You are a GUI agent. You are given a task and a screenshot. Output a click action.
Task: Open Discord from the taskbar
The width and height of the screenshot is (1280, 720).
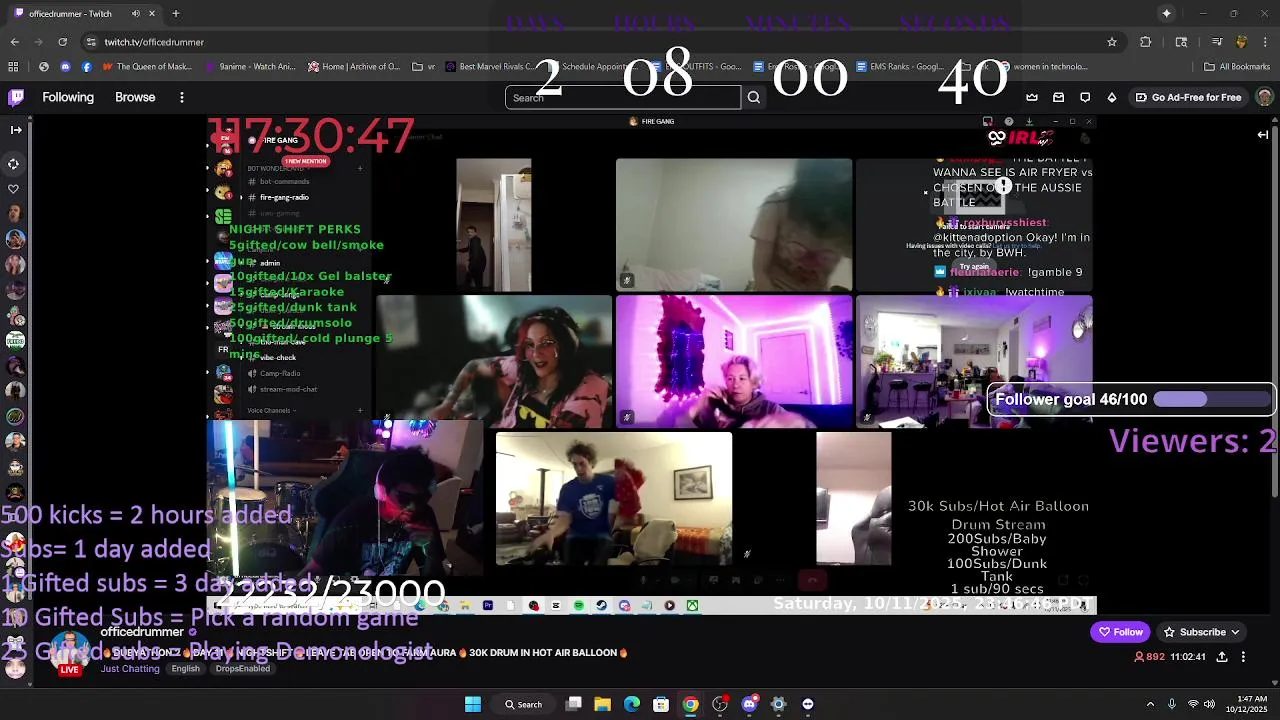pyautogui.click(x=749, y=704)
